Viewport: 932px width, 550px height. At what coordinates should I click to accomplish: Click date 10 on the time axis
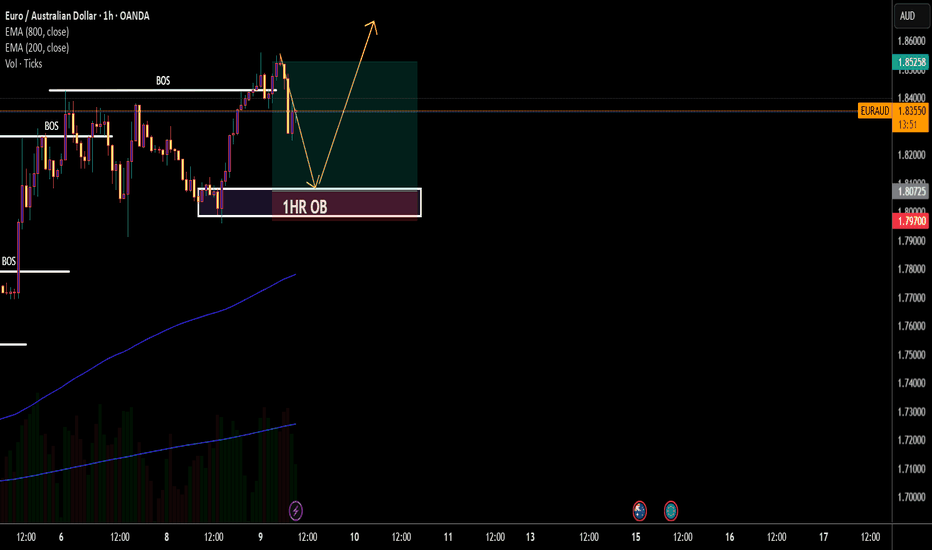[354, 537]
